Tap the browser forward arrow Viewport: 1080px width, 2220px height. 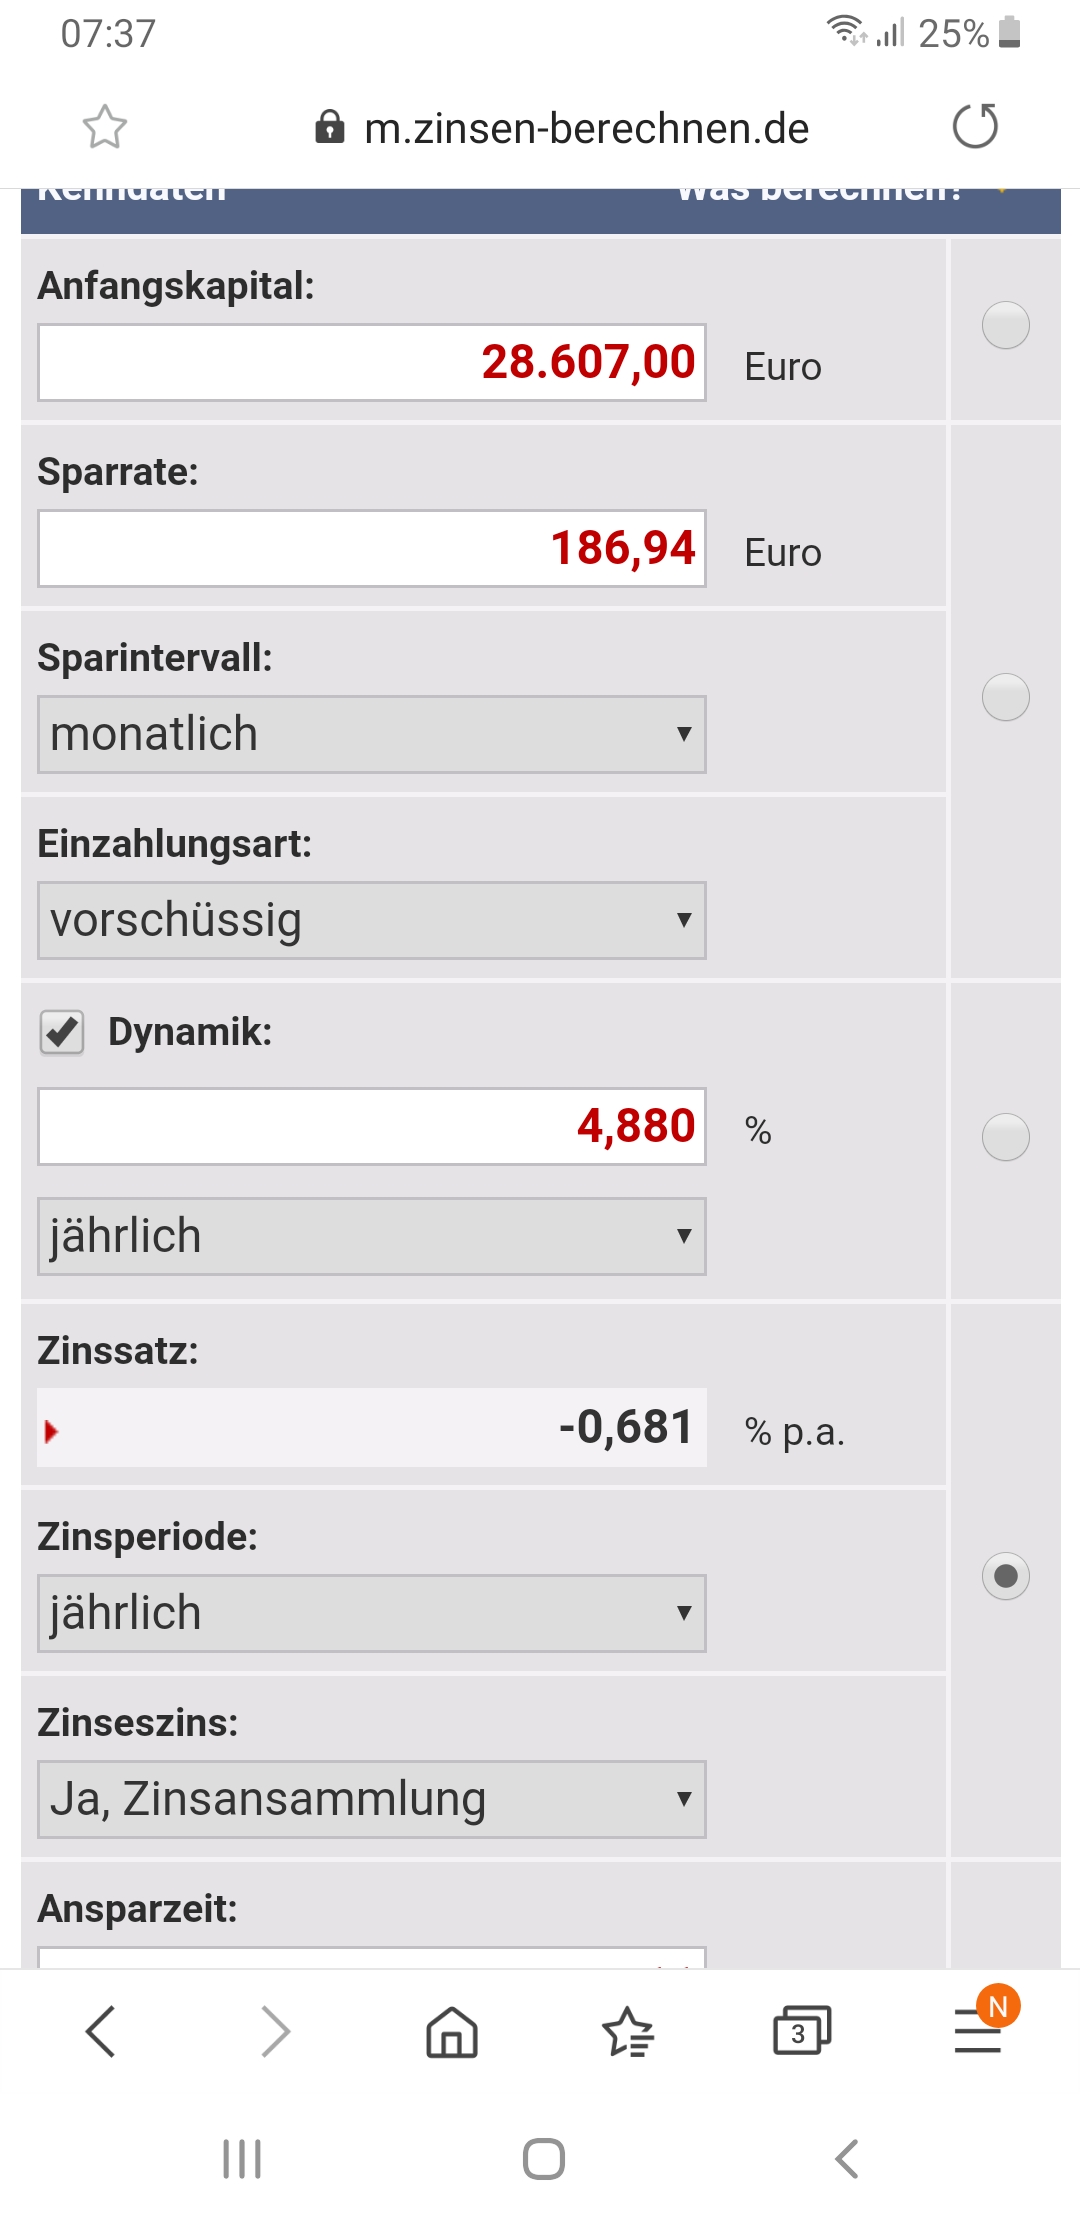coord(275,2031)
